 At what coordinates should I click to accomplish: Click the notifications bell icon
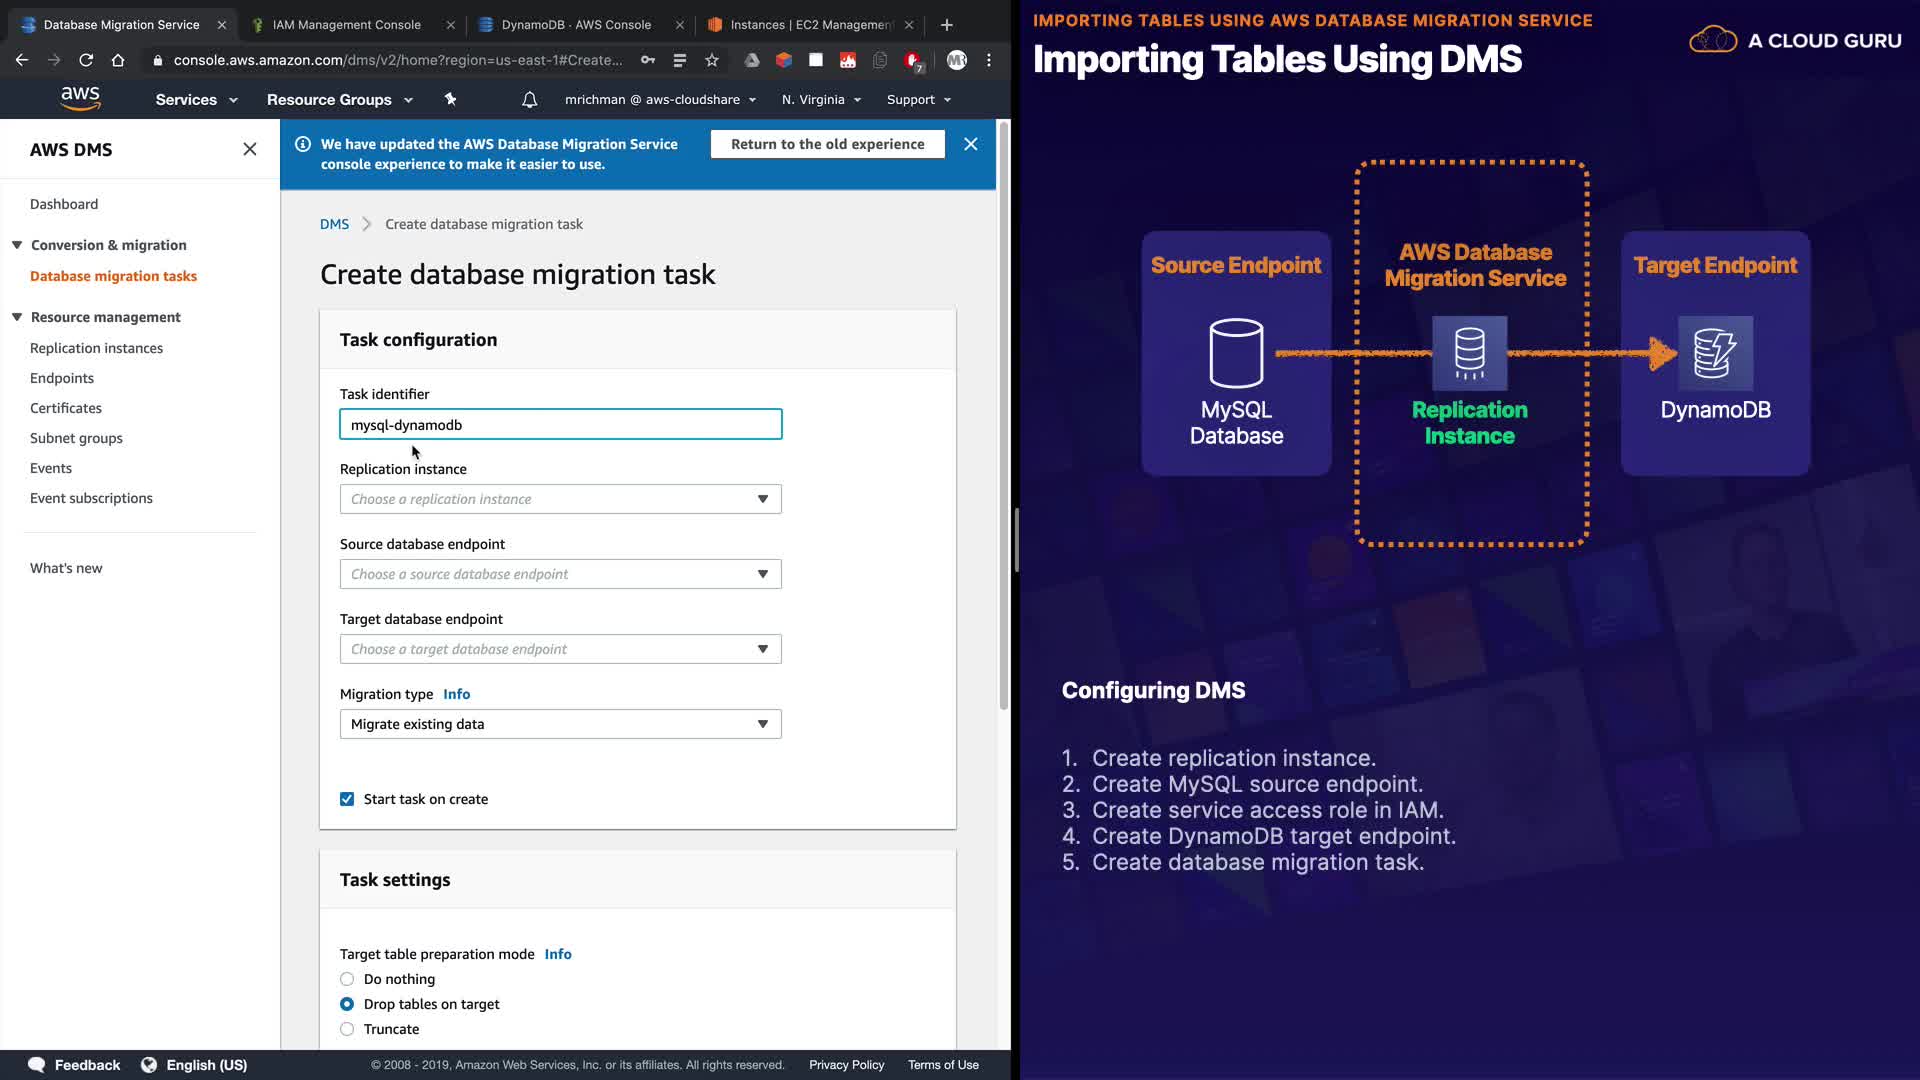click(x=530, y=99)
